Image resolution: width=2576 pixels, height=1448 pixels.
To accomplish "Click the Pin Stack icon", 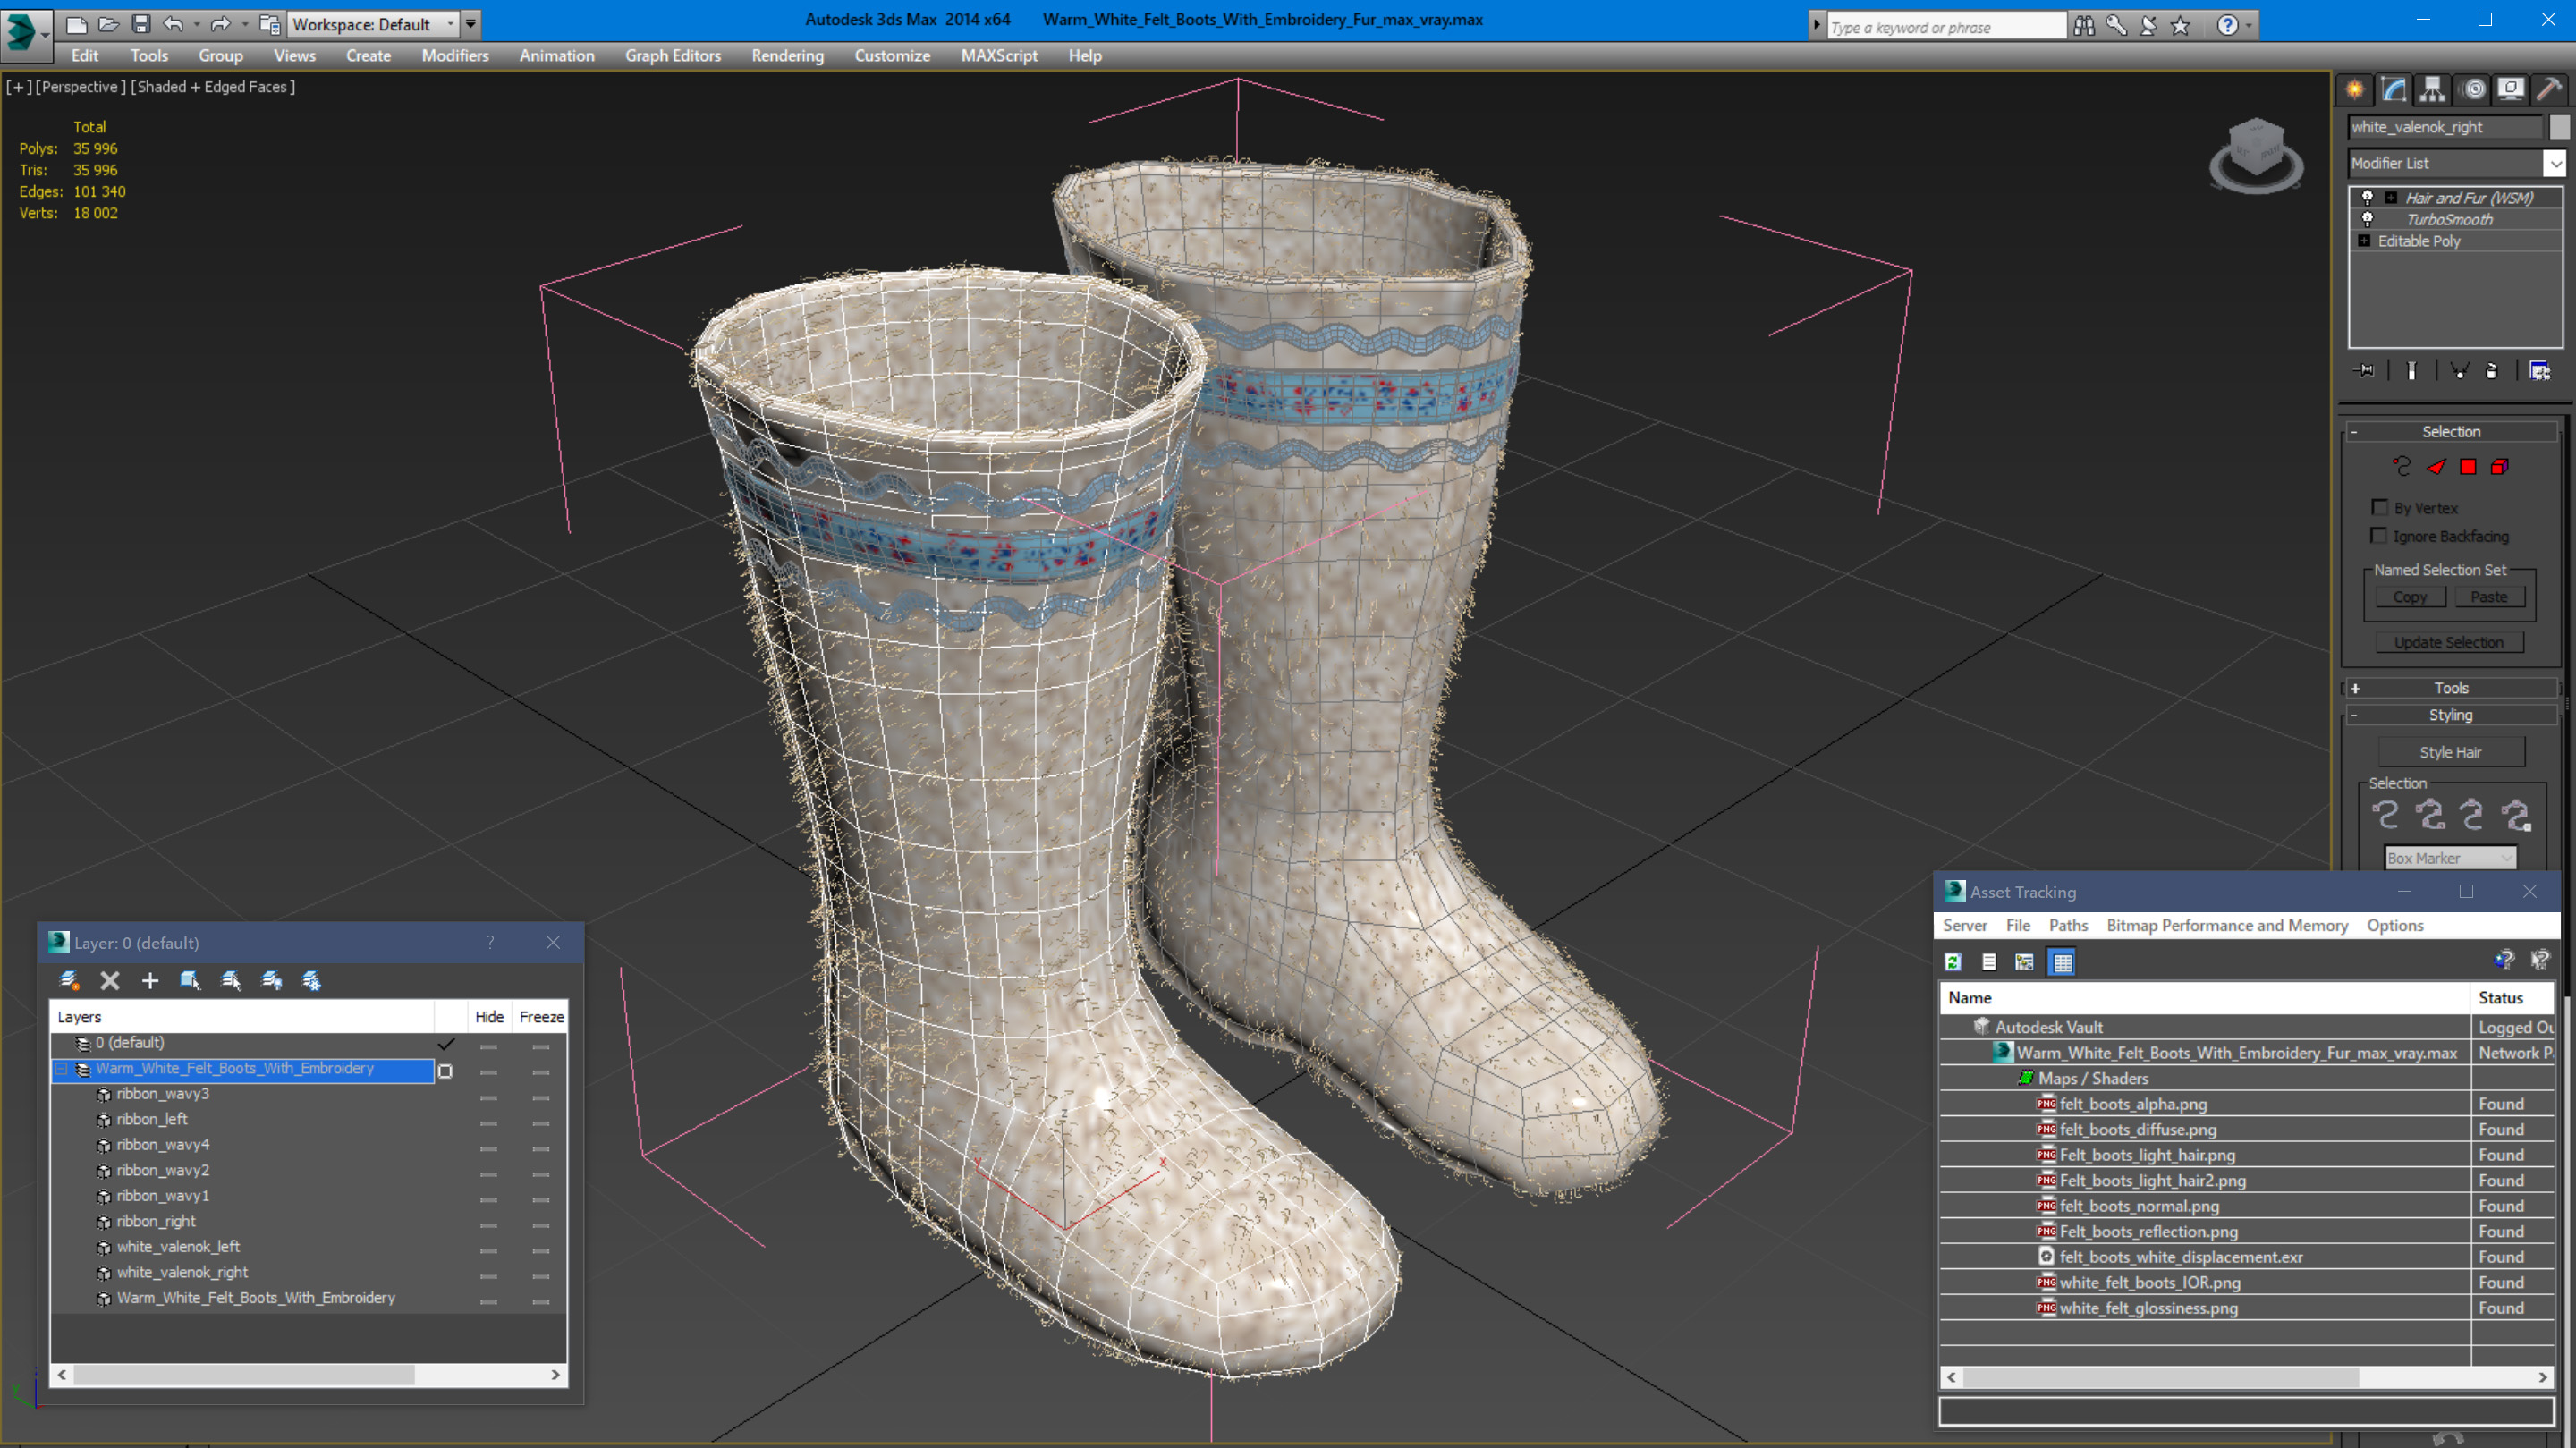I will (2365, 371).
